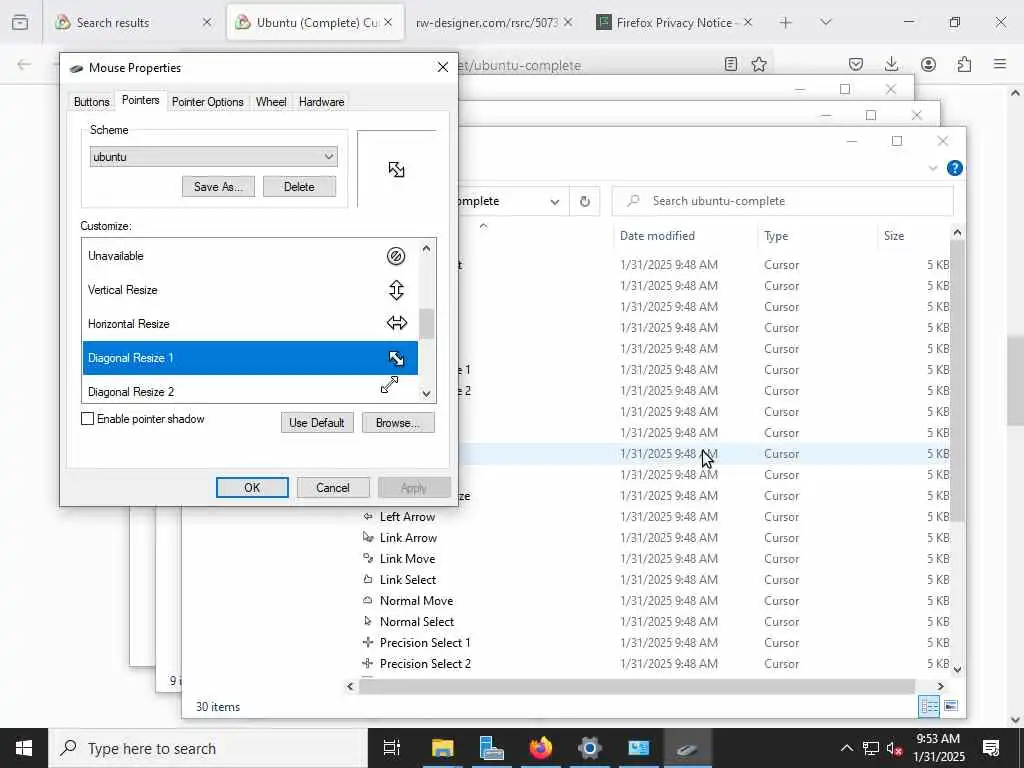Viewport: 1024px width, 768px height.
Task: Open the Scheme dropdown showing ubuntu
Action: (214, 157)
